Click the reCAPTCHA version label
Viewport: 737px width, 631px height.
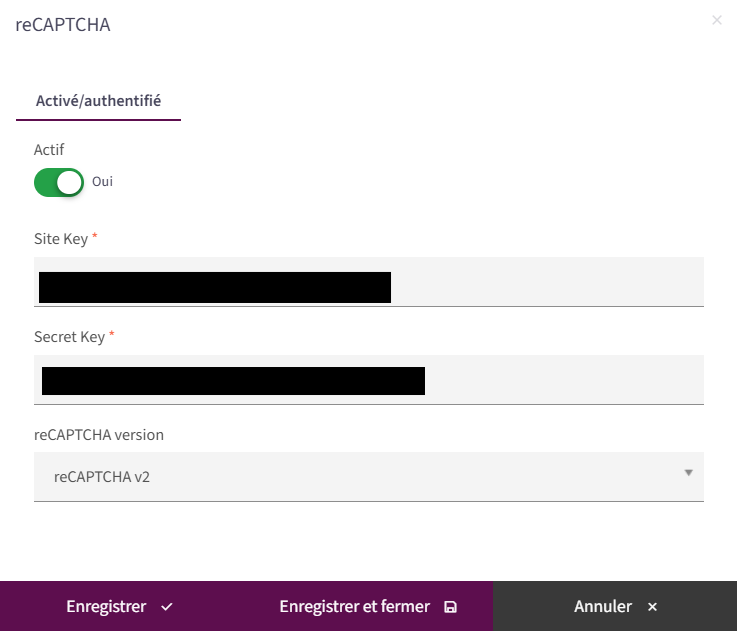[x=99, y=435]
